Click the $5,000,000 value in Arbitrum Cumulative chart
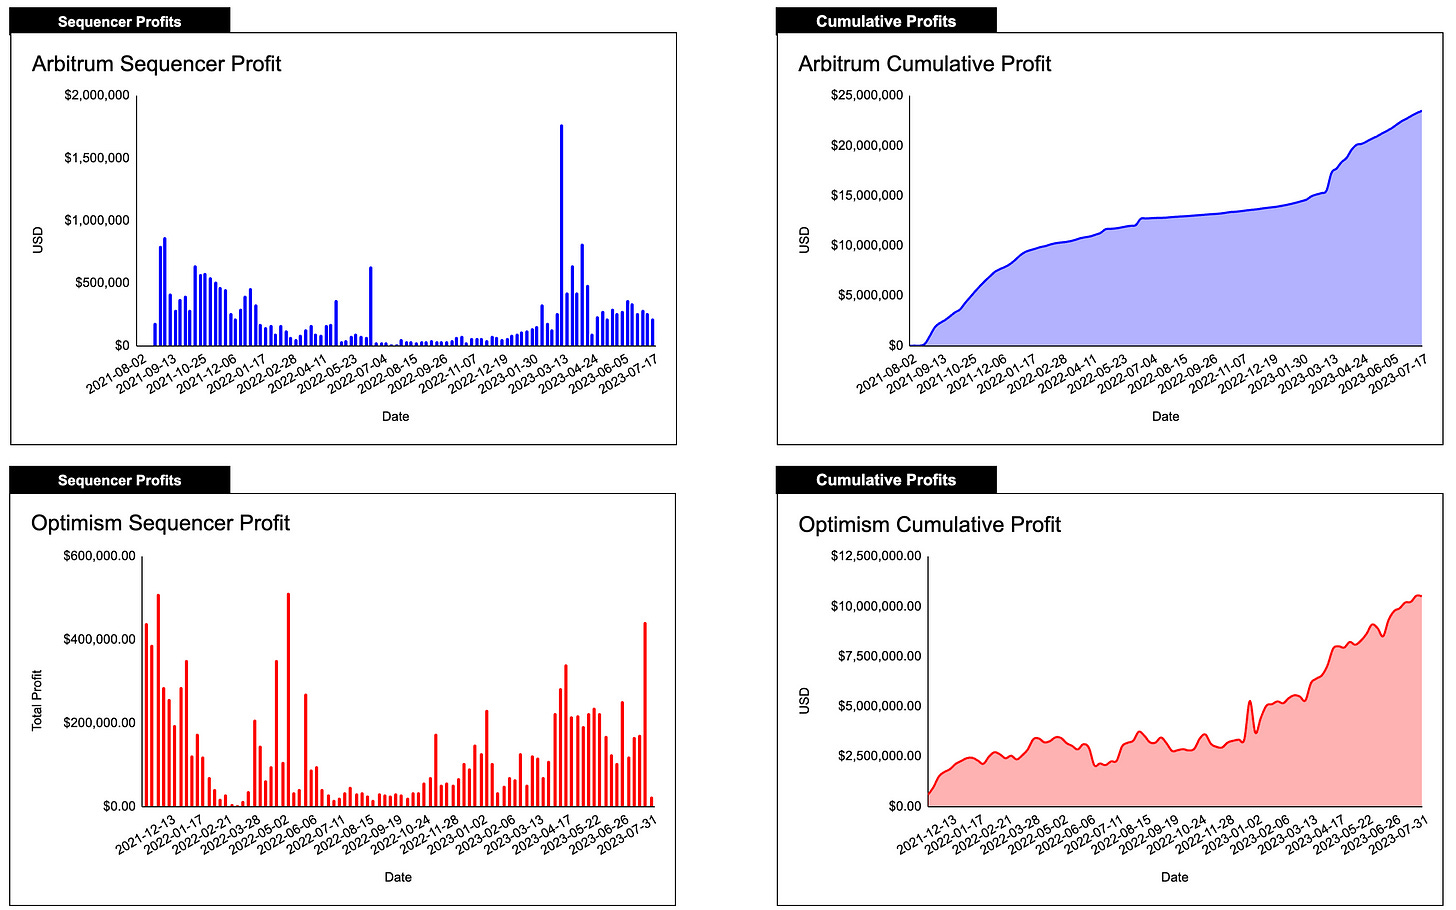1456x910 pixels. (871, 296)
